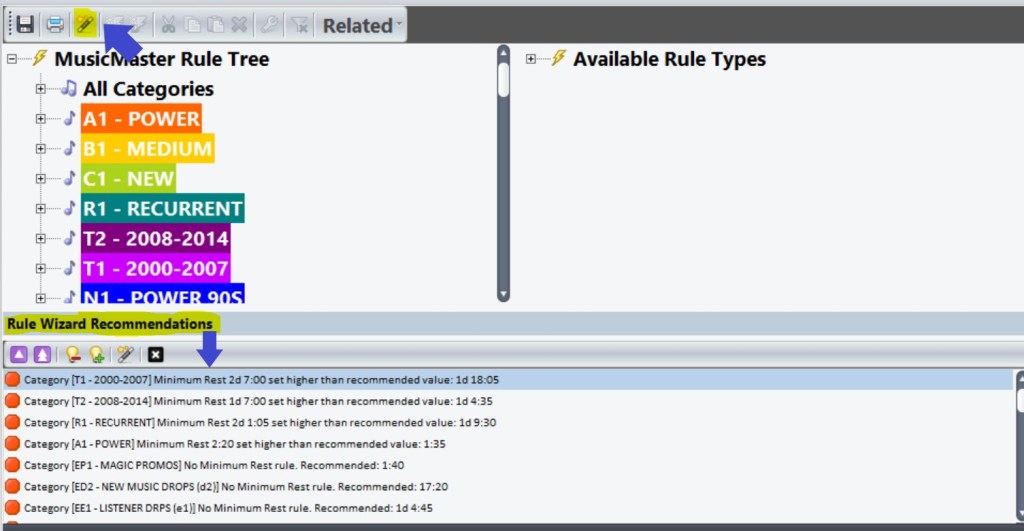Click the wand icon in recommendations toolbar
1024x531 pixels.
[125, 354]
